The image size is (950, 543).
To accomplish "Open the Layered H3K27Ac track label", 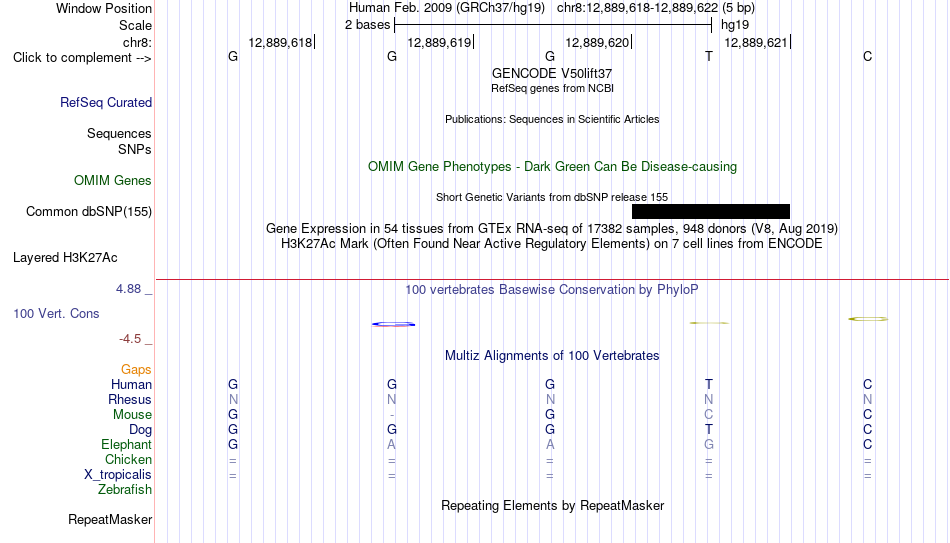I will [x=65, y=258].
